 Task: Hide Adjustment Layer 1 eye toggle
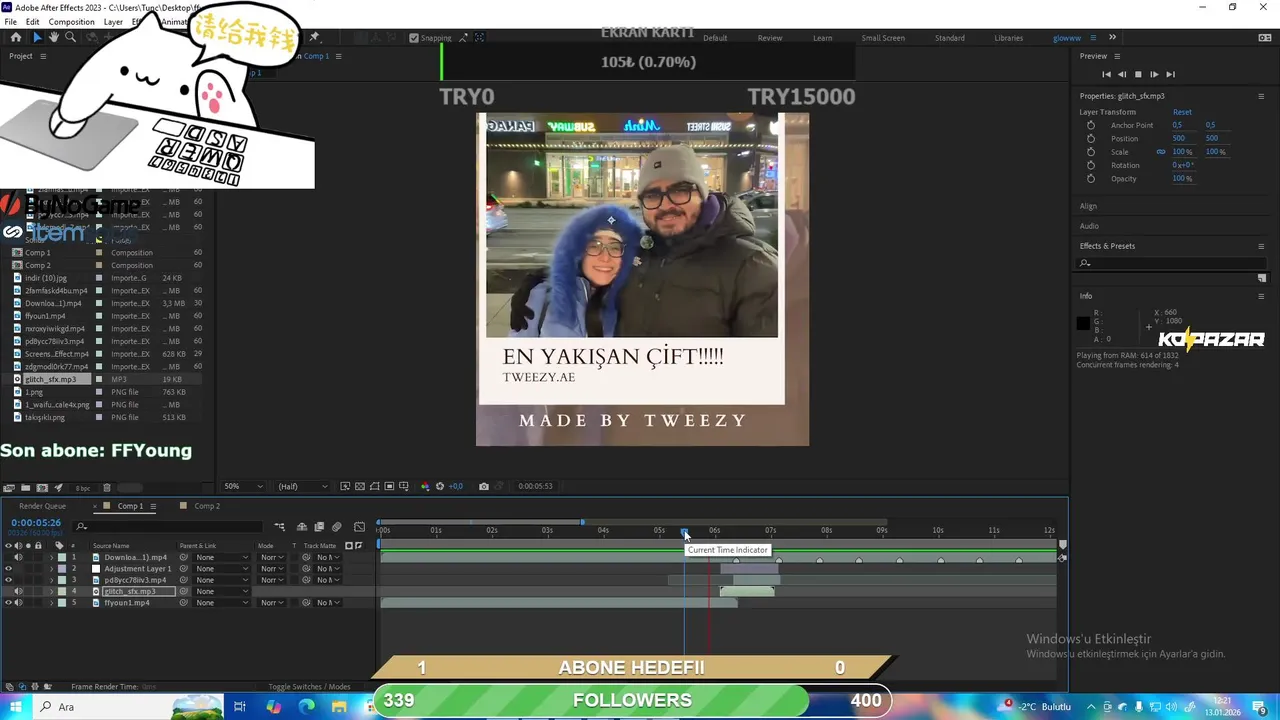coord(8,568)
